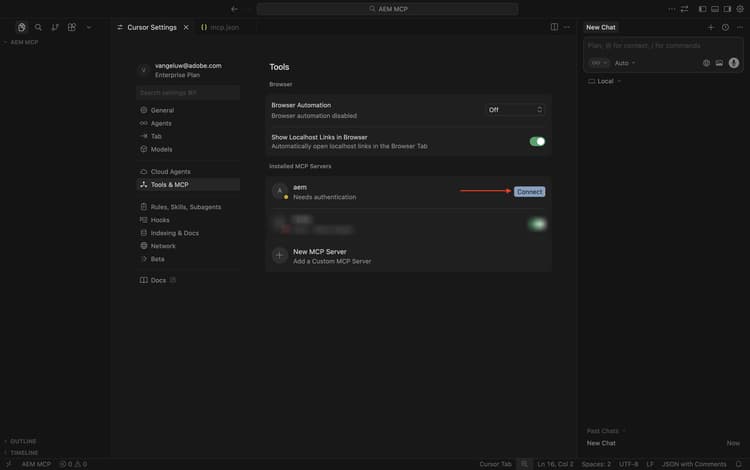Open chat history clock icon
The image size is (750, 470).
[726, 27]
